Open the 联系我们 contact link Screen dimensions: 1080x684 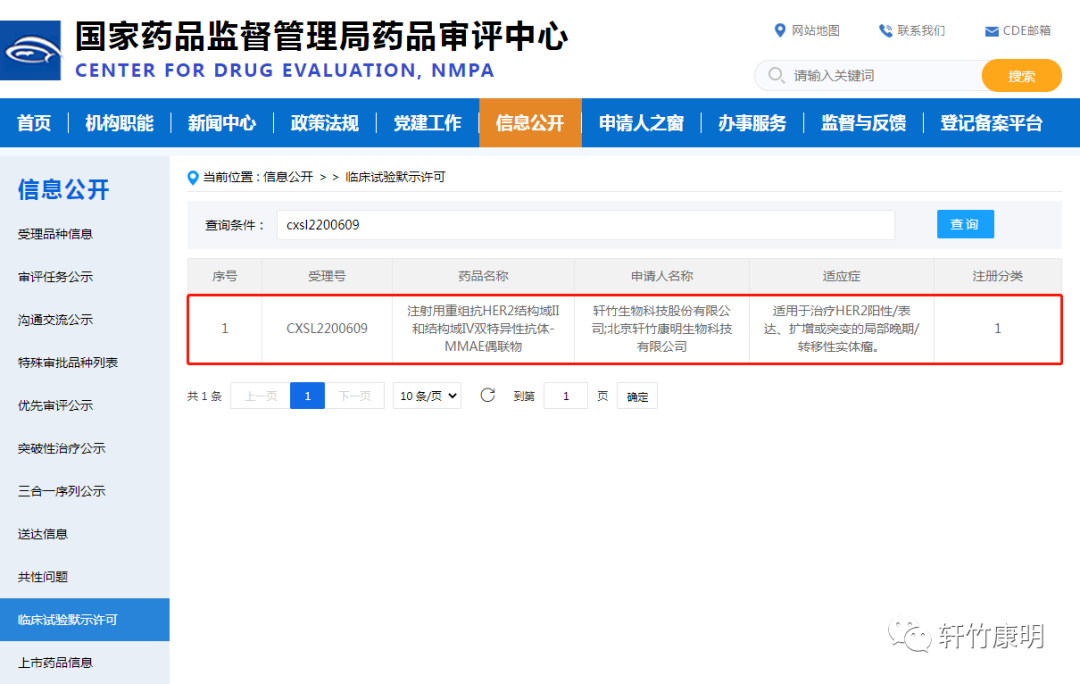click(911, 31)
